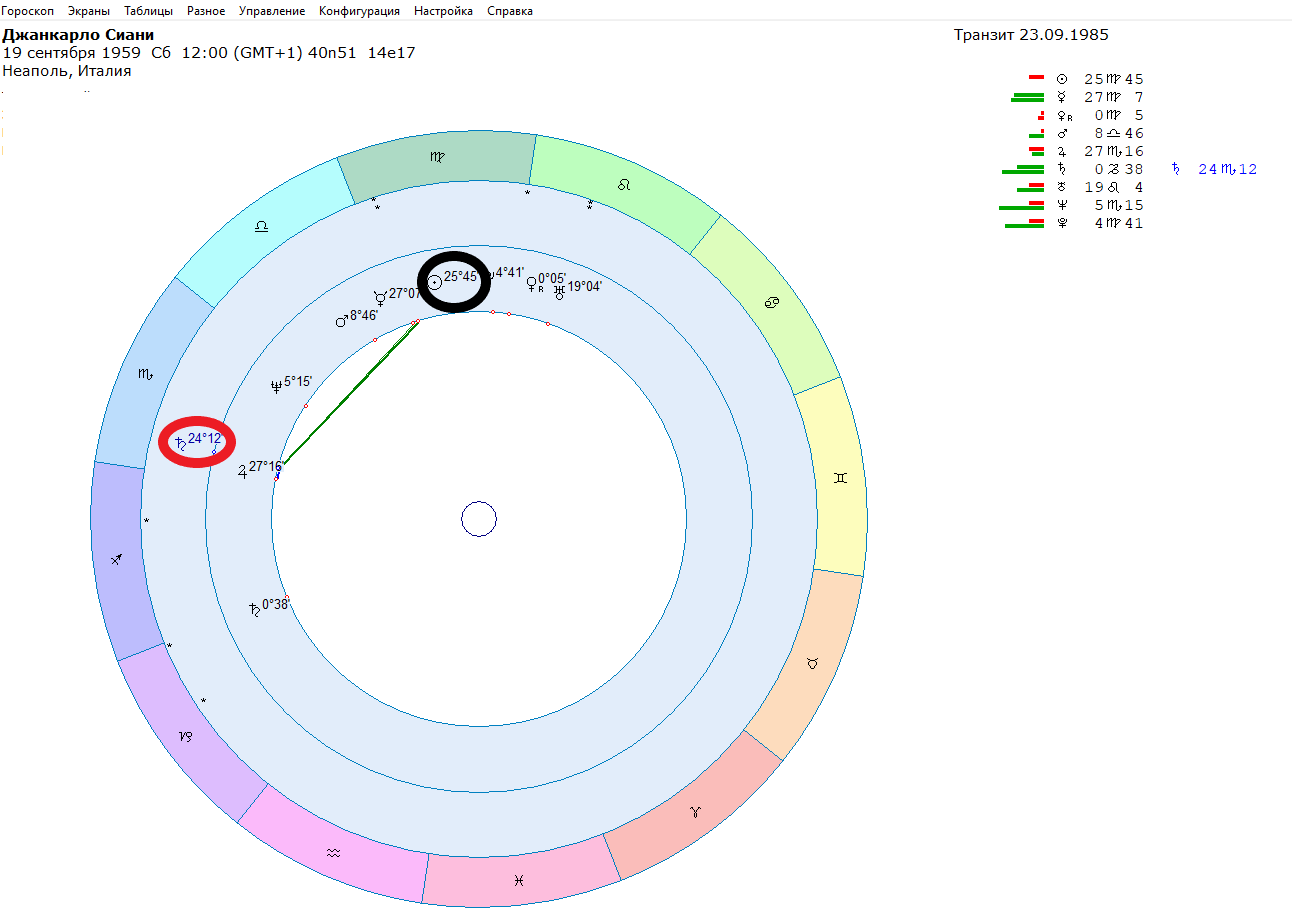The width and height of the screenshot is (1292, 924).
Task: Select the Uranus 19°4 row in planet table
Action: pyautogui.click(x=1081, y=187)
